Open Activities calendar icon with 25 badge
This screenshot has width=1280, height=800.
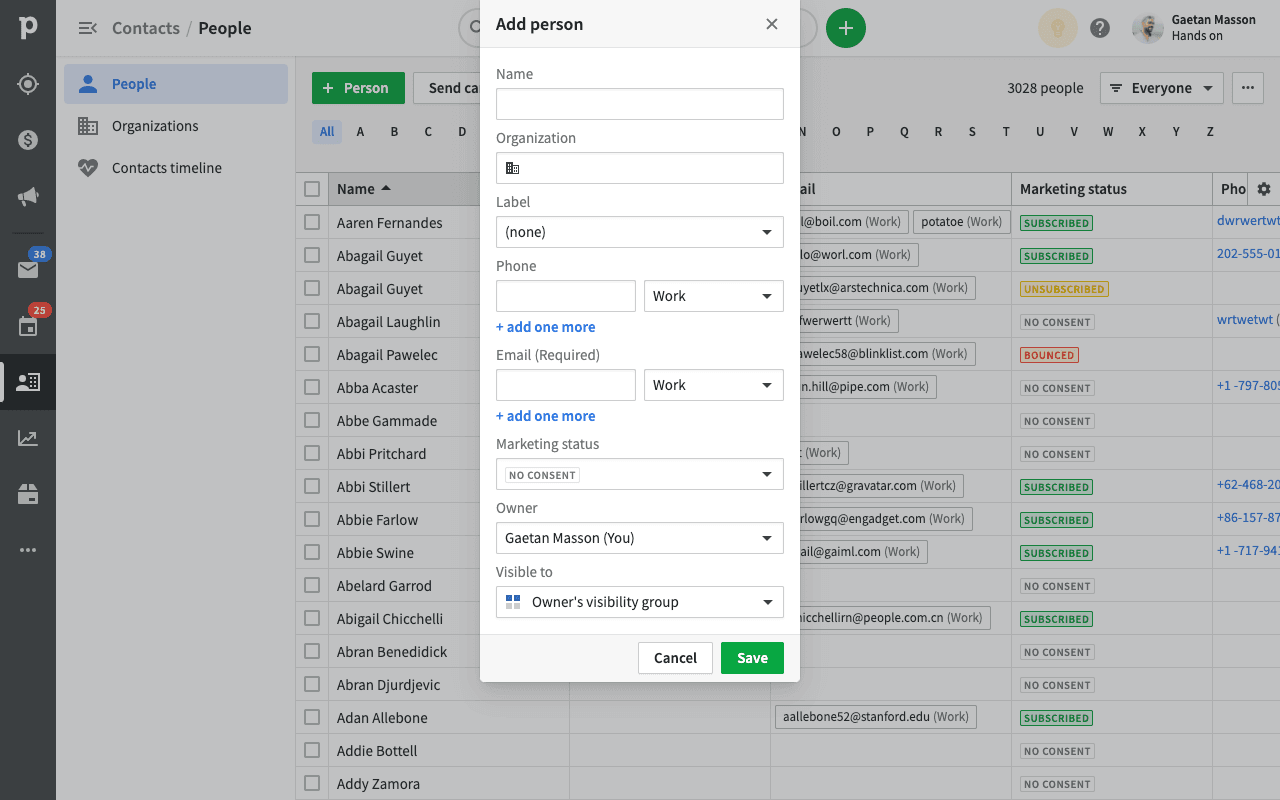tap(28, 326)
